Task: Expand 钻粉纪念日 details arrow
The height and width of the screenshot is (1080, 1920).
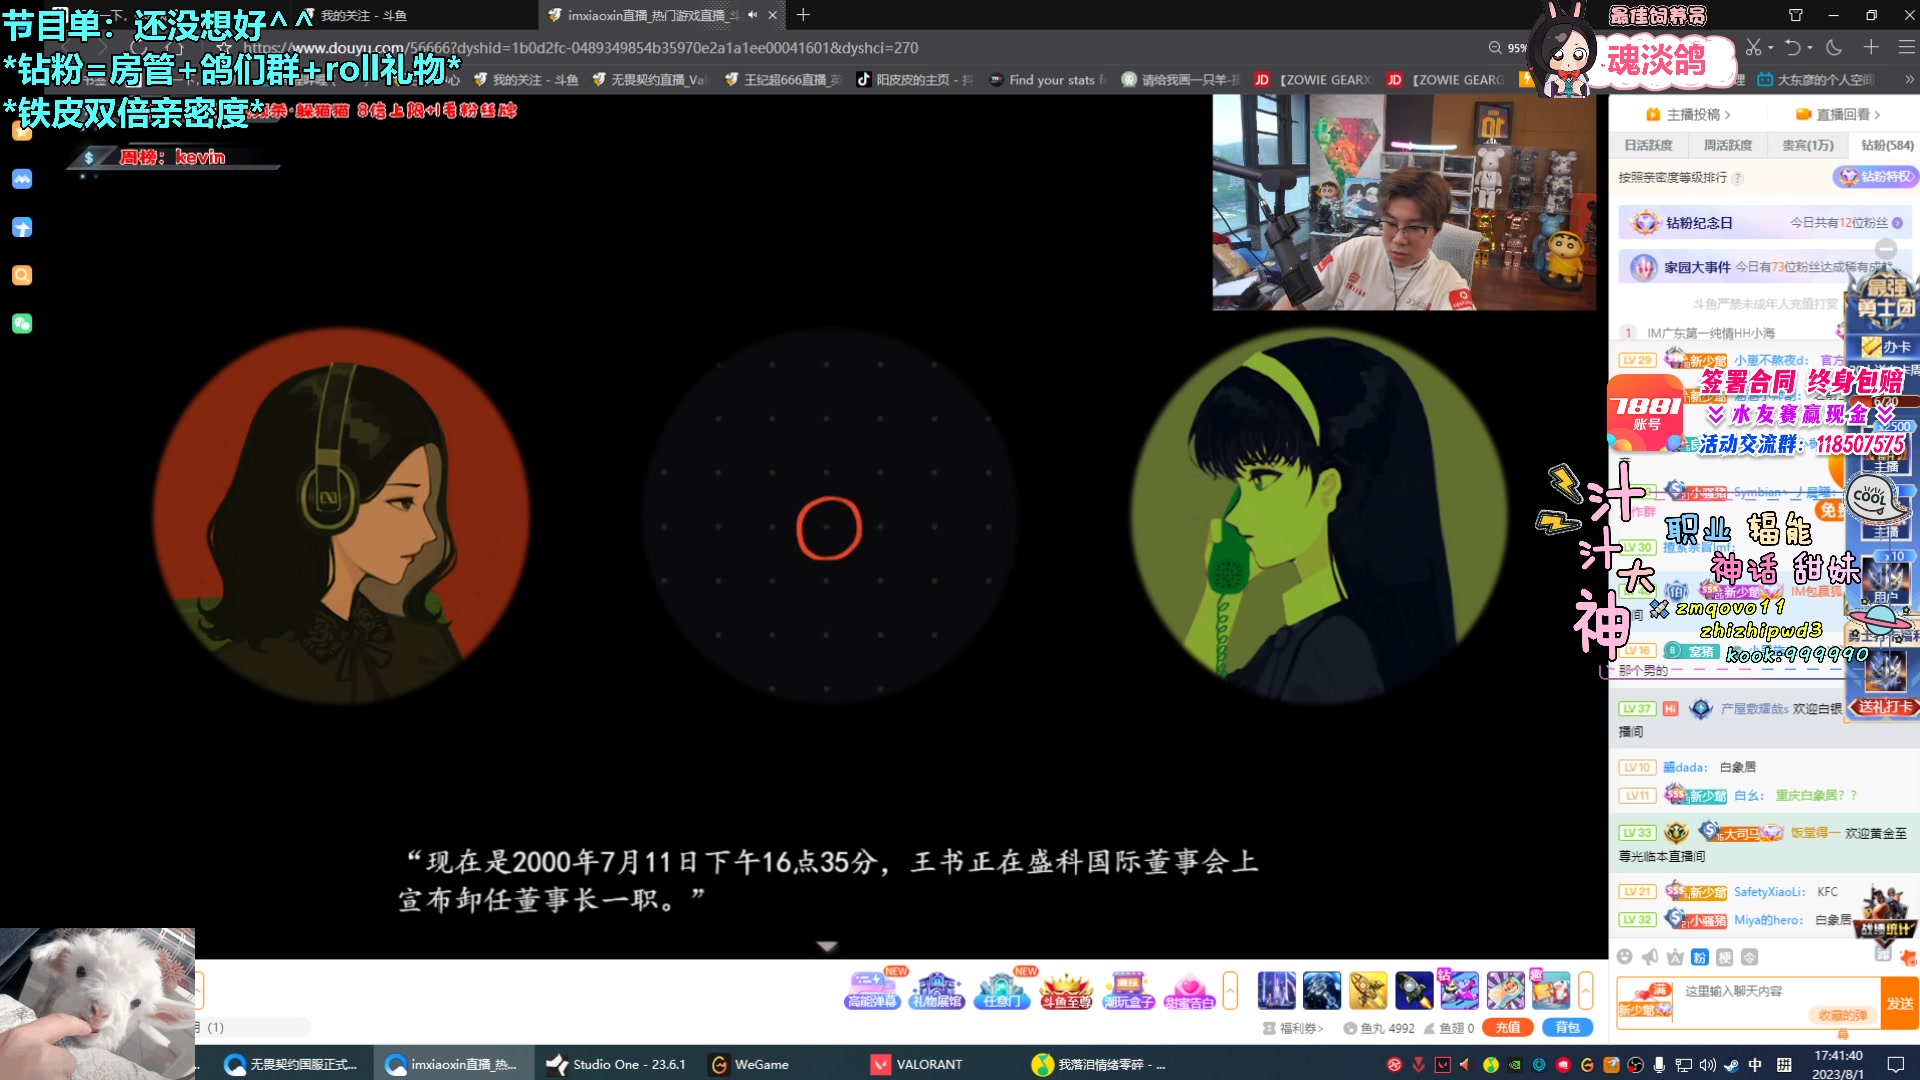Action: [x=1897, y=223]
